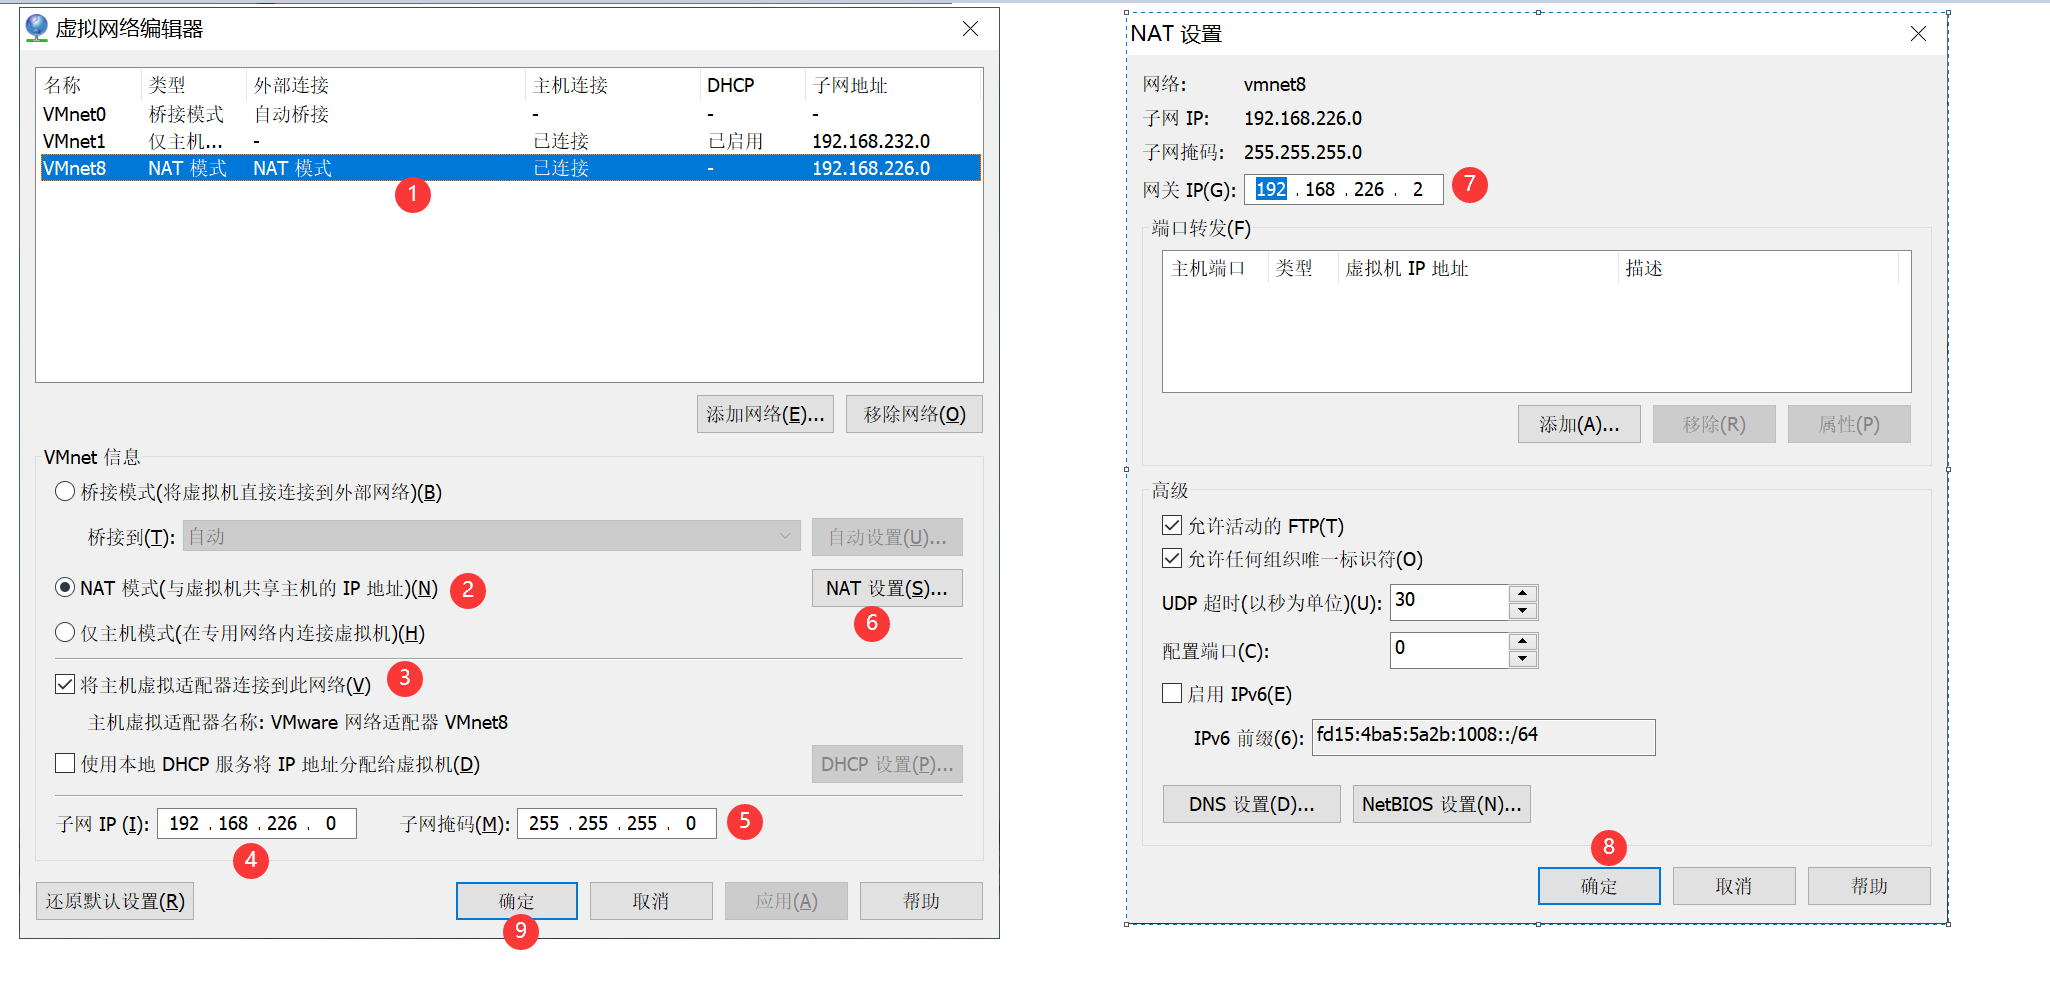This screenshot has width=2050, height=985.
Task: Open NetBIOS 设置(N)... dialog
Action: click(x=1441, y=804)
